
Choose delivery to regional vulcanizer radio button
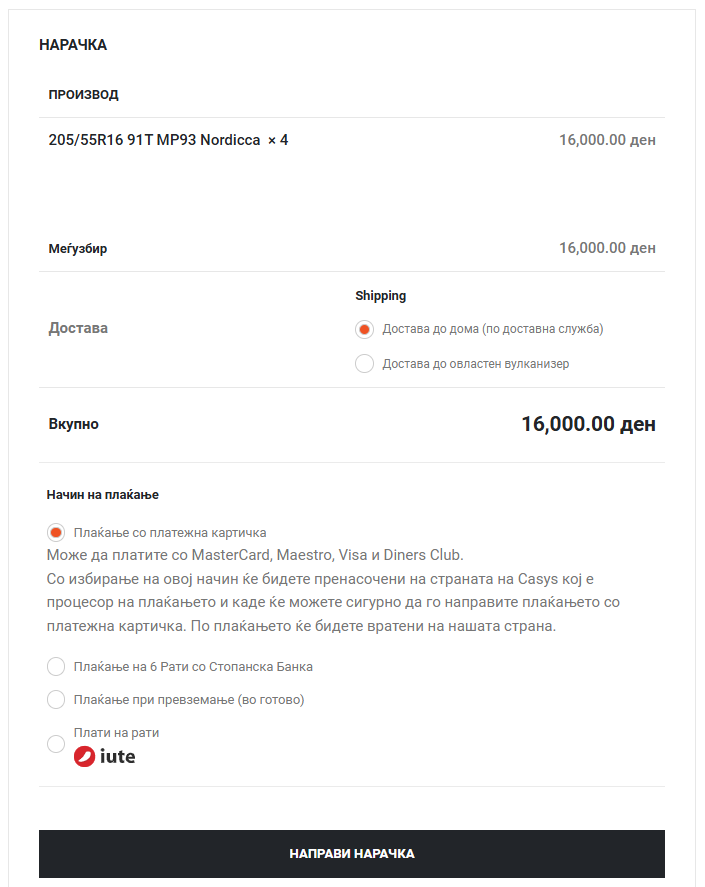[364, 364]
